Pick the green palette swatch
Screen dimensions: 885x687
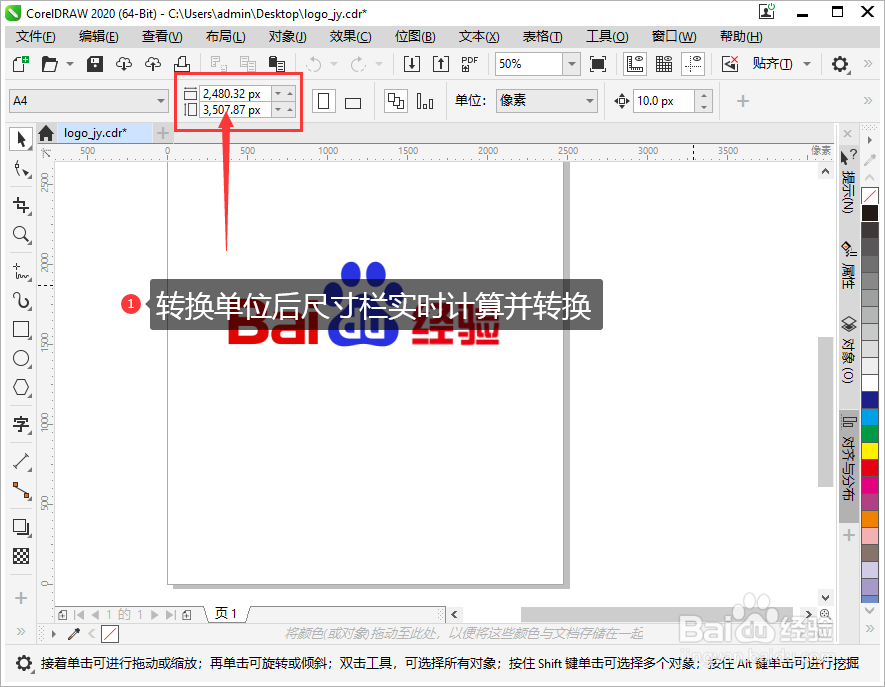click(x=870, y=434)
